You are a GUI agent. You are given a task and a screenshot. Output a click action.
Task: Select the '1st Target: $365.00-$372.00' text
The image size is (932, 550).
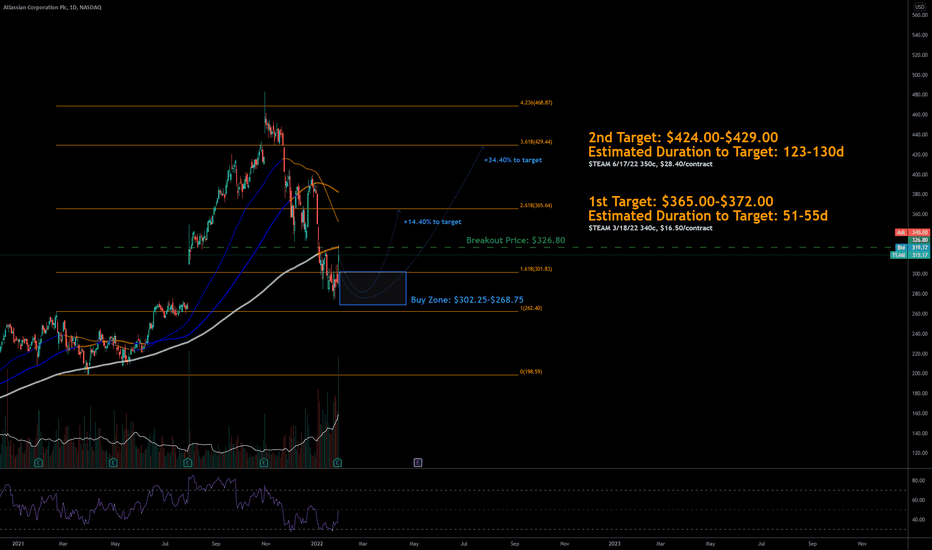[681, 202]
